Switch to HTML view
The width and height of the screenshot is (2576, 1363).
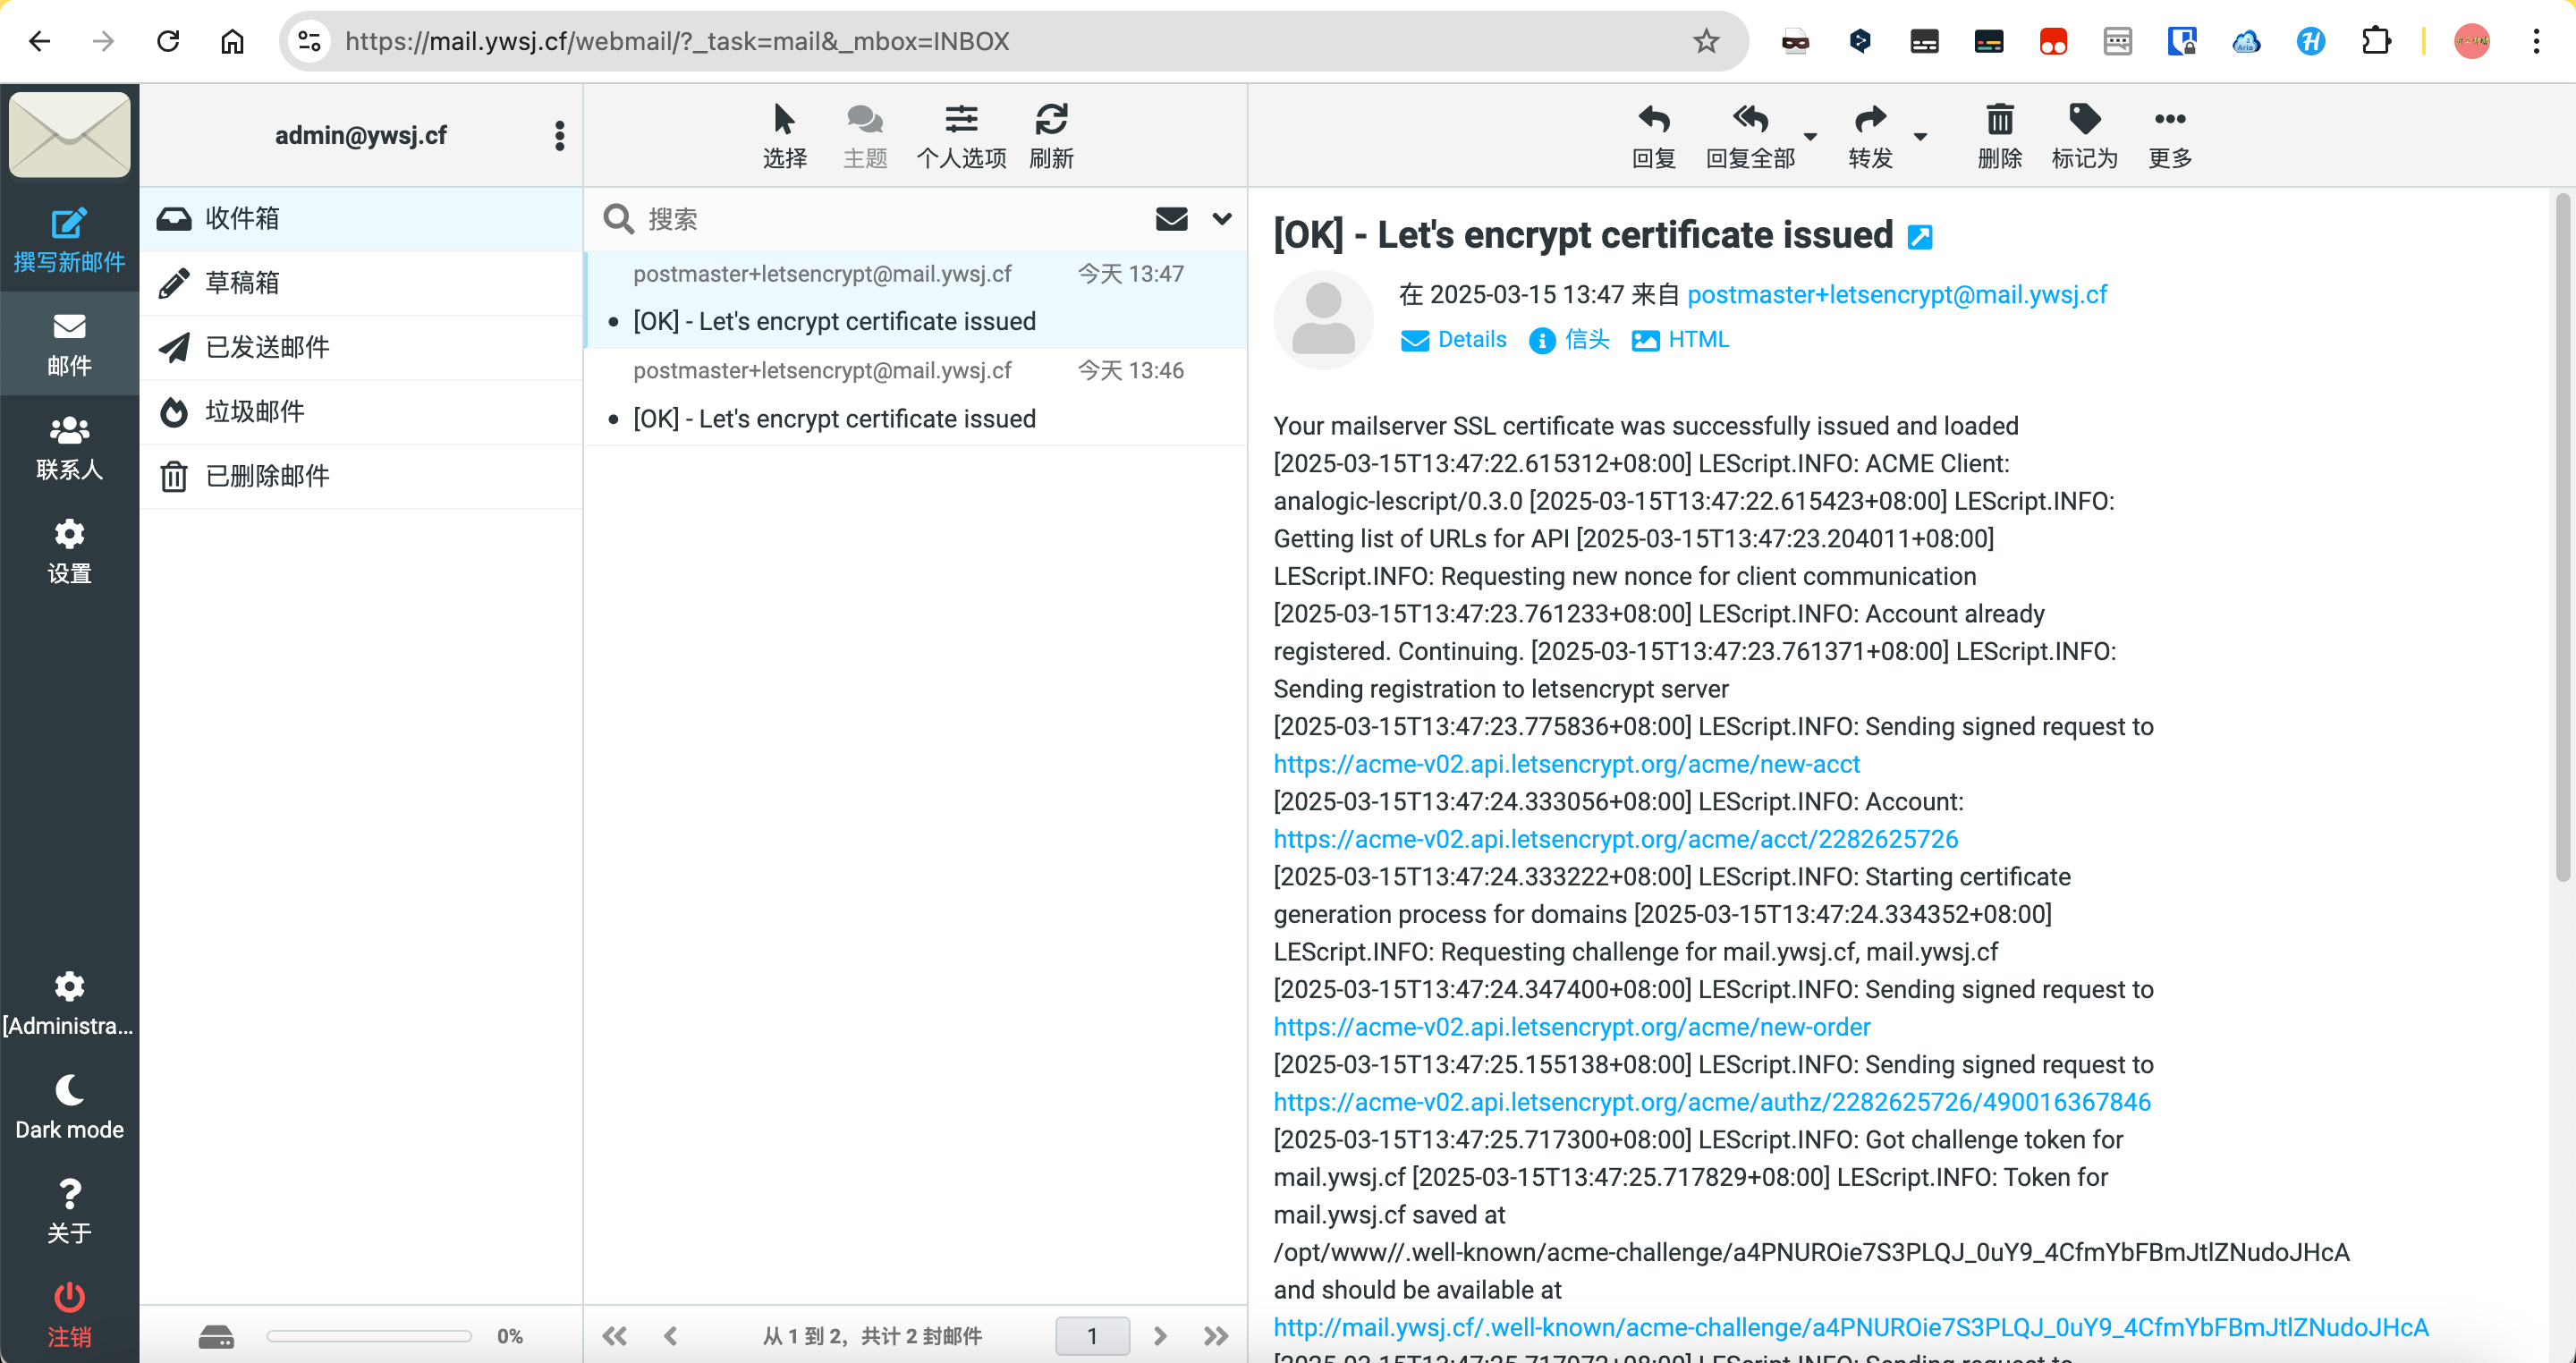[1679, 340]
